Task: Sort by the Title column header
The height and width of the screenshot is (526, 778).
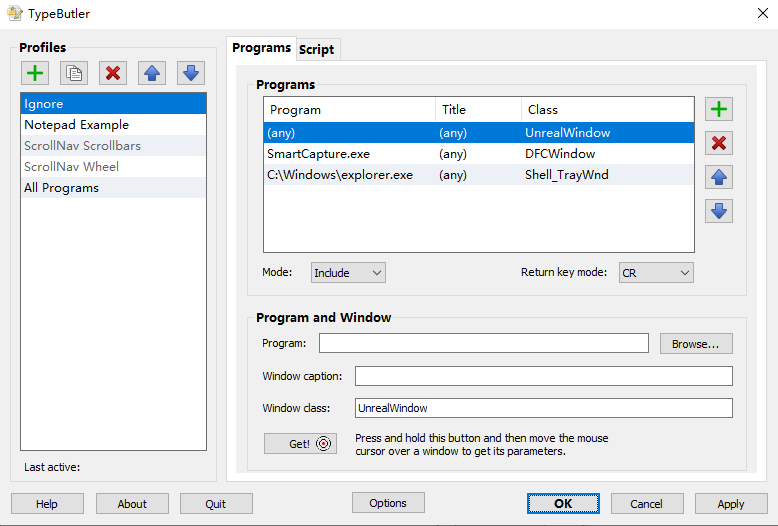Action: [478, 110]
